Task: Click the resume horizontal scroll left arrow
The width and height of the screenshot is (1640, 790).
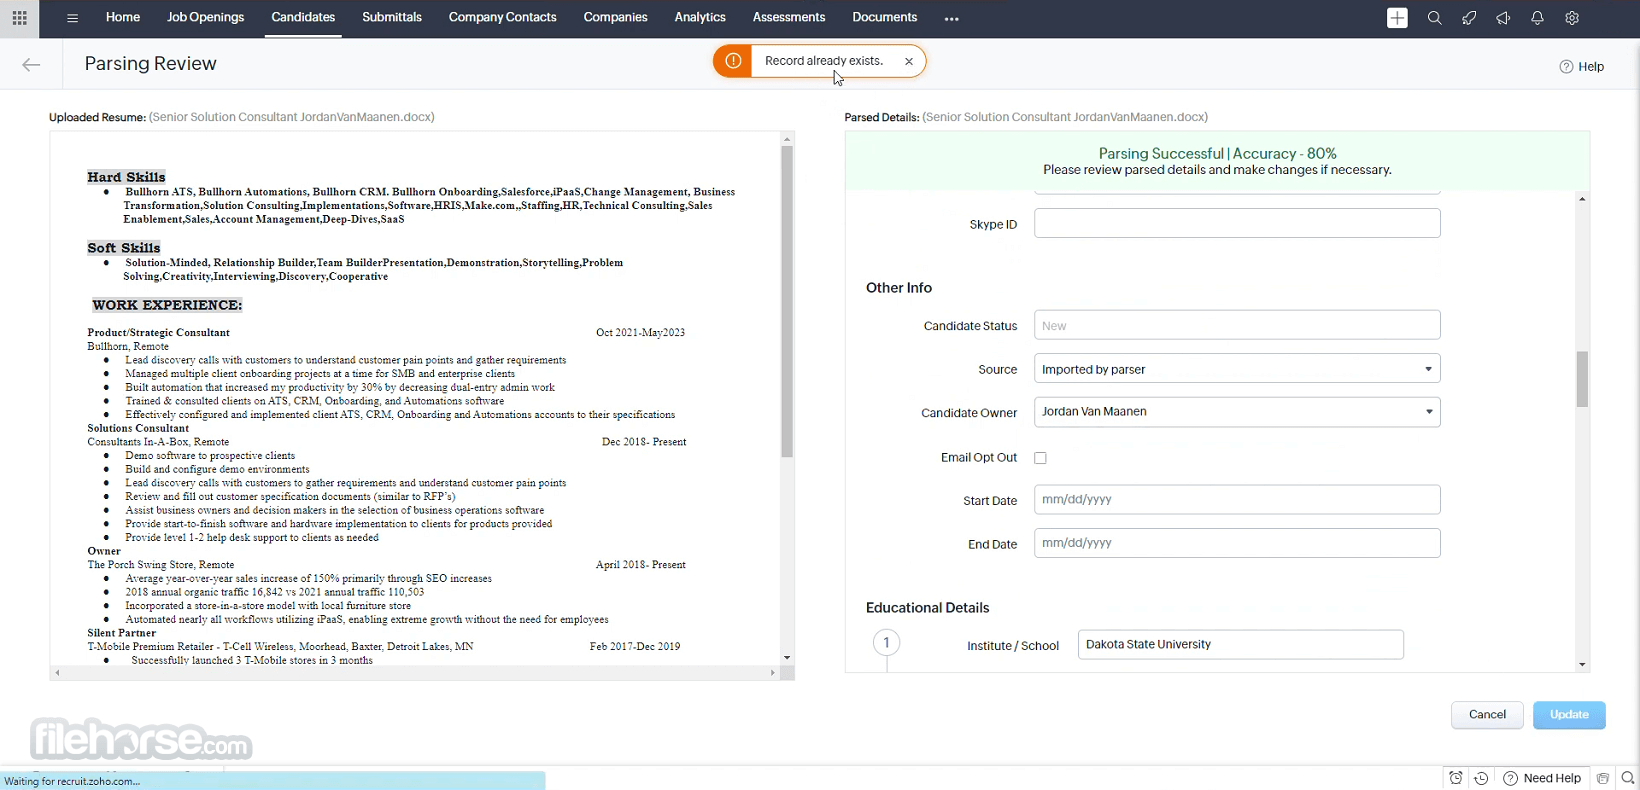Action: tap(57, 673)
